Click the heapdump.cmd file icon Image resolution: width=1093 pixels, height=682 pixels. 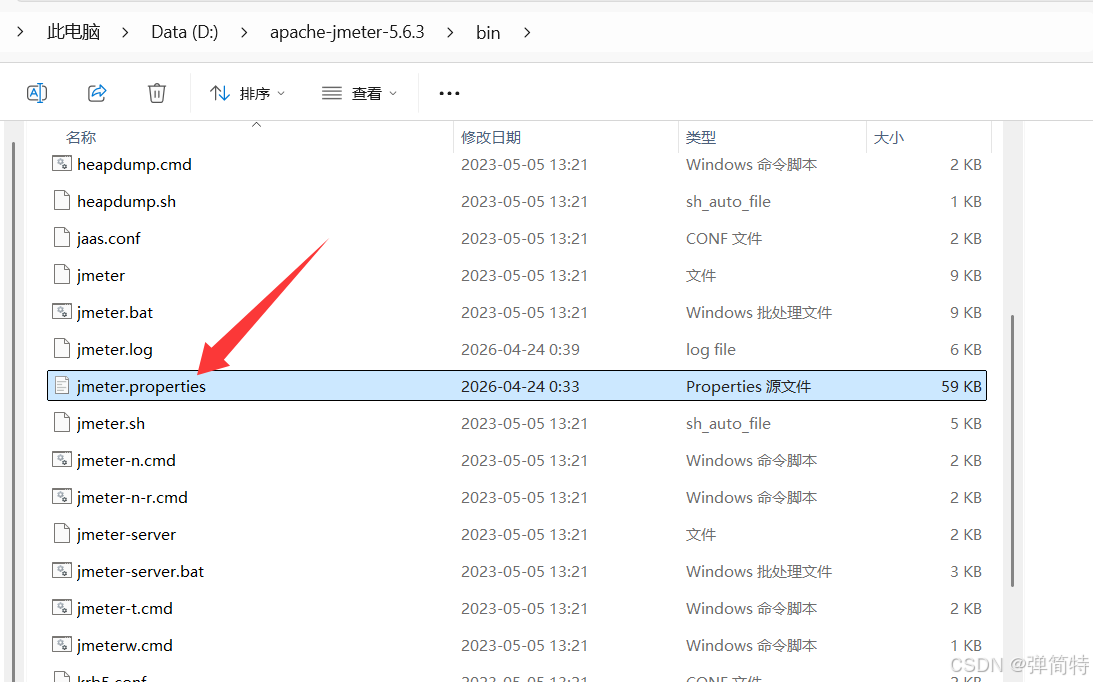pos(62,164)
